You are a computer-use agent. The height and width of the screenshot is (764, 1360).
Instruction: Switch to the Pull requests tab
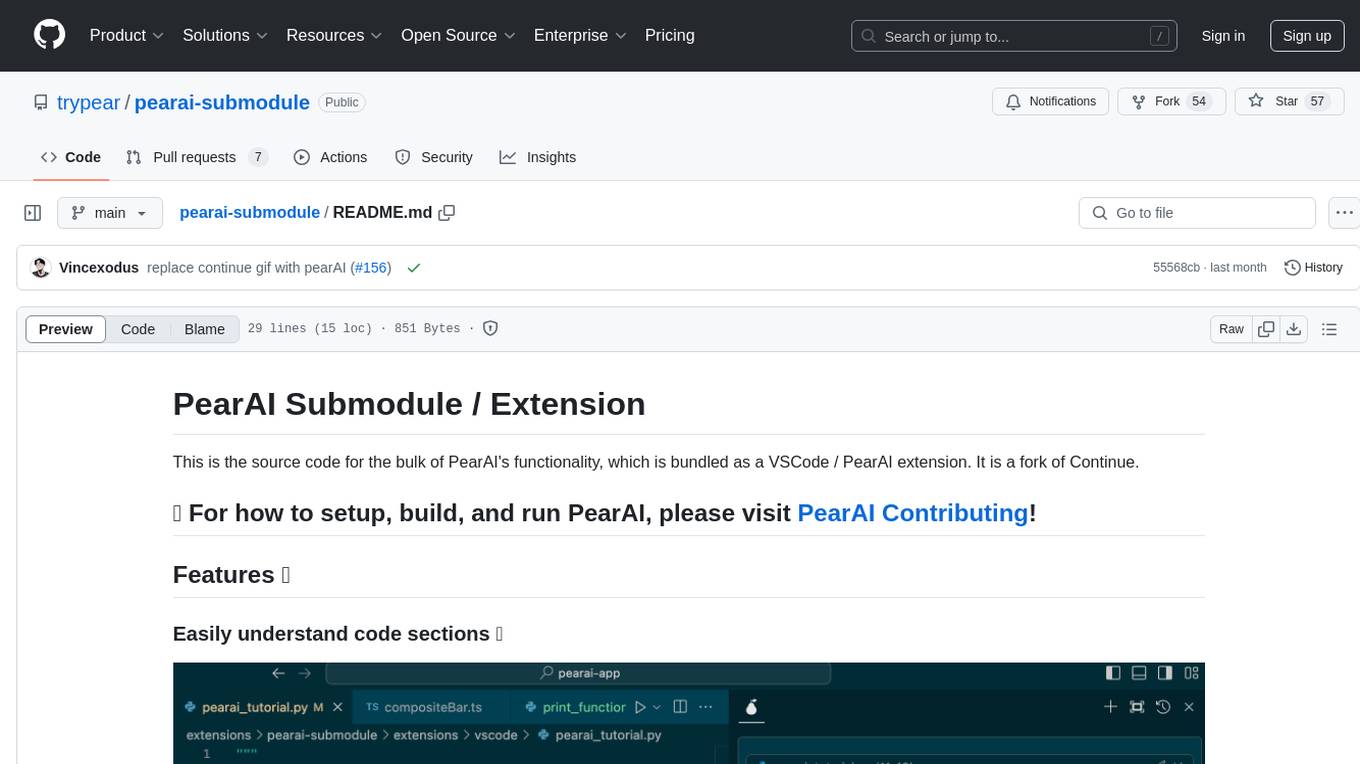coord(197,157)
